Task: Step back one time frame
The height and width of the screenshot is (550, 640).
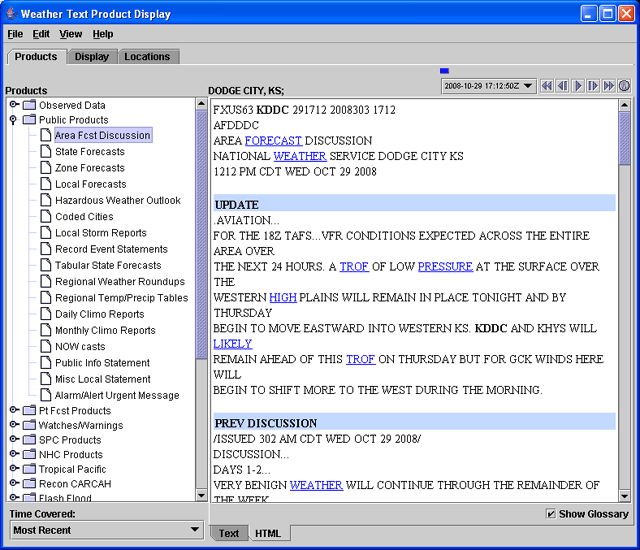Action: pyautogui.click(x=562, y=86)
